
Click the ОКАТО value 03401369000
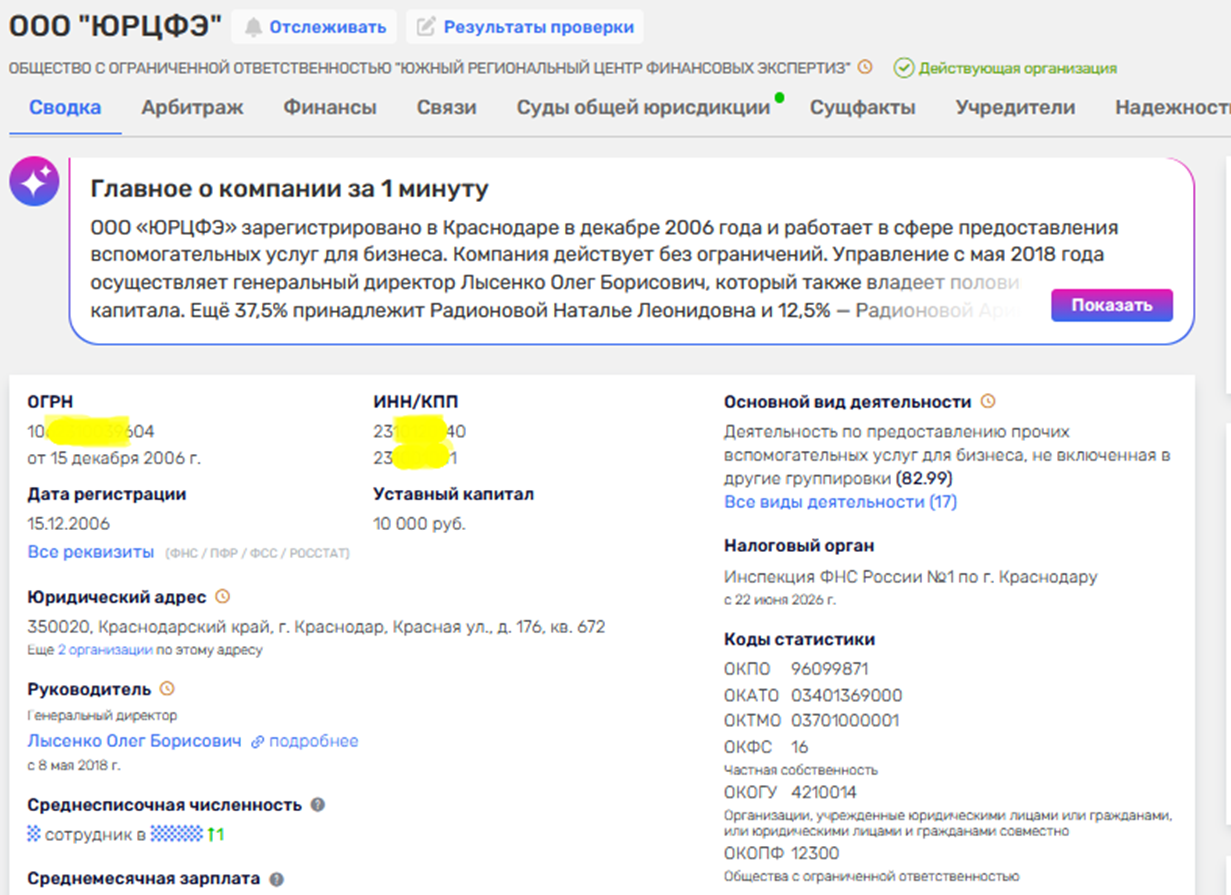(x=846, y=695)
